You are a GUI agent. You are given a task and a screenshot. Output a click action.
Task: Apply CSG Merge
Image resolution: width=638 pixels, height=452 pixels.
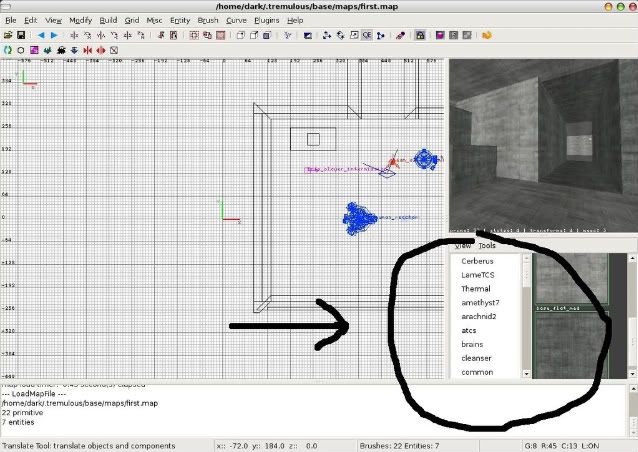(x=207, y=35)
